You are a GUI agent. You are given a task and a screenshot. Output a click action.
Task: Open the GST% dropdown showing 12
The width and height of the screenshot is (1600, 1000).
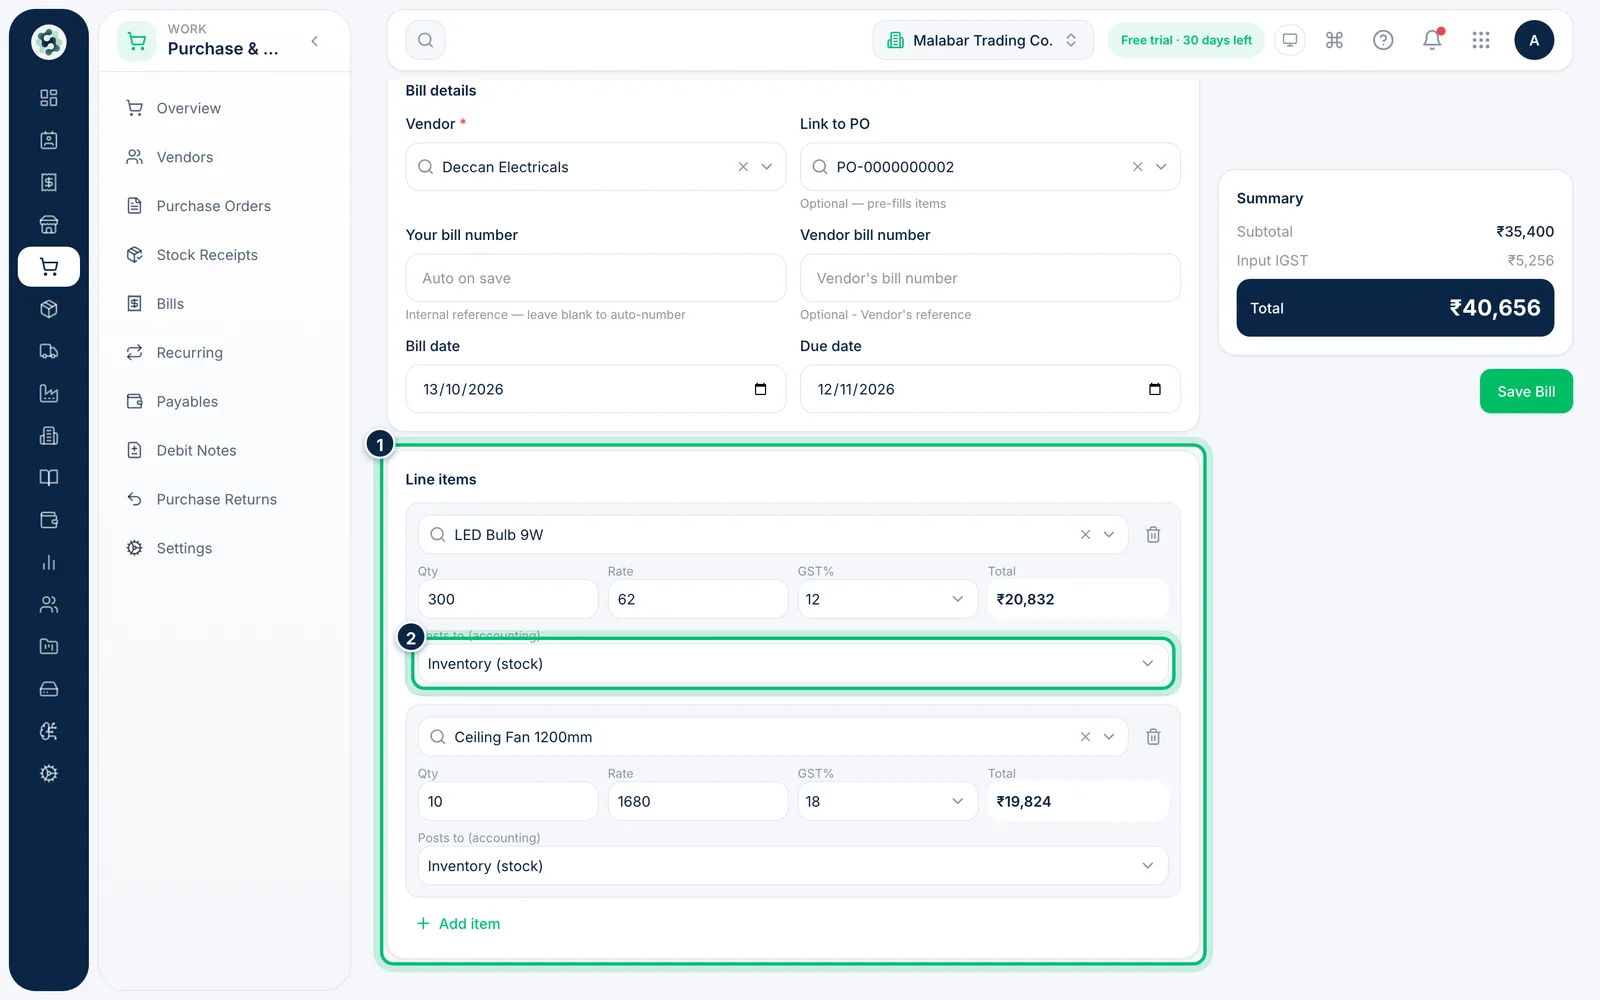pos(887,599)
